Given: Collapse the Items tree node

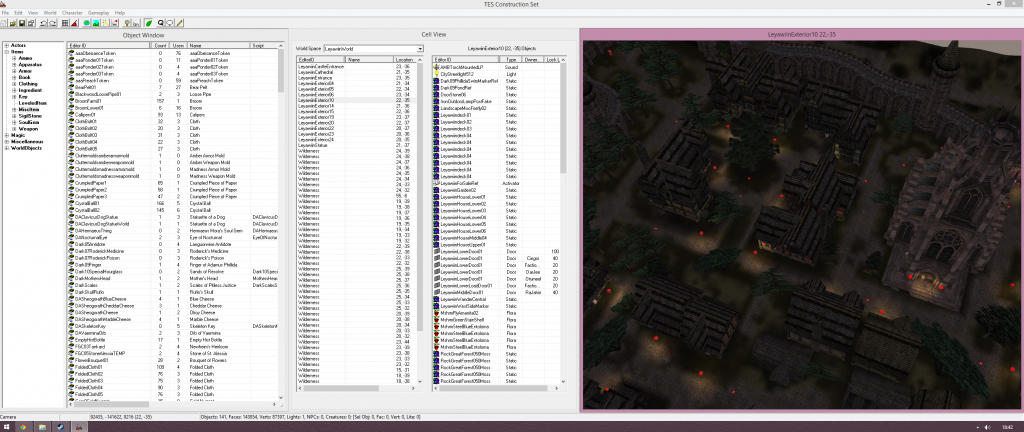Looking at the screenshot, I should click(x=7, y=52).
